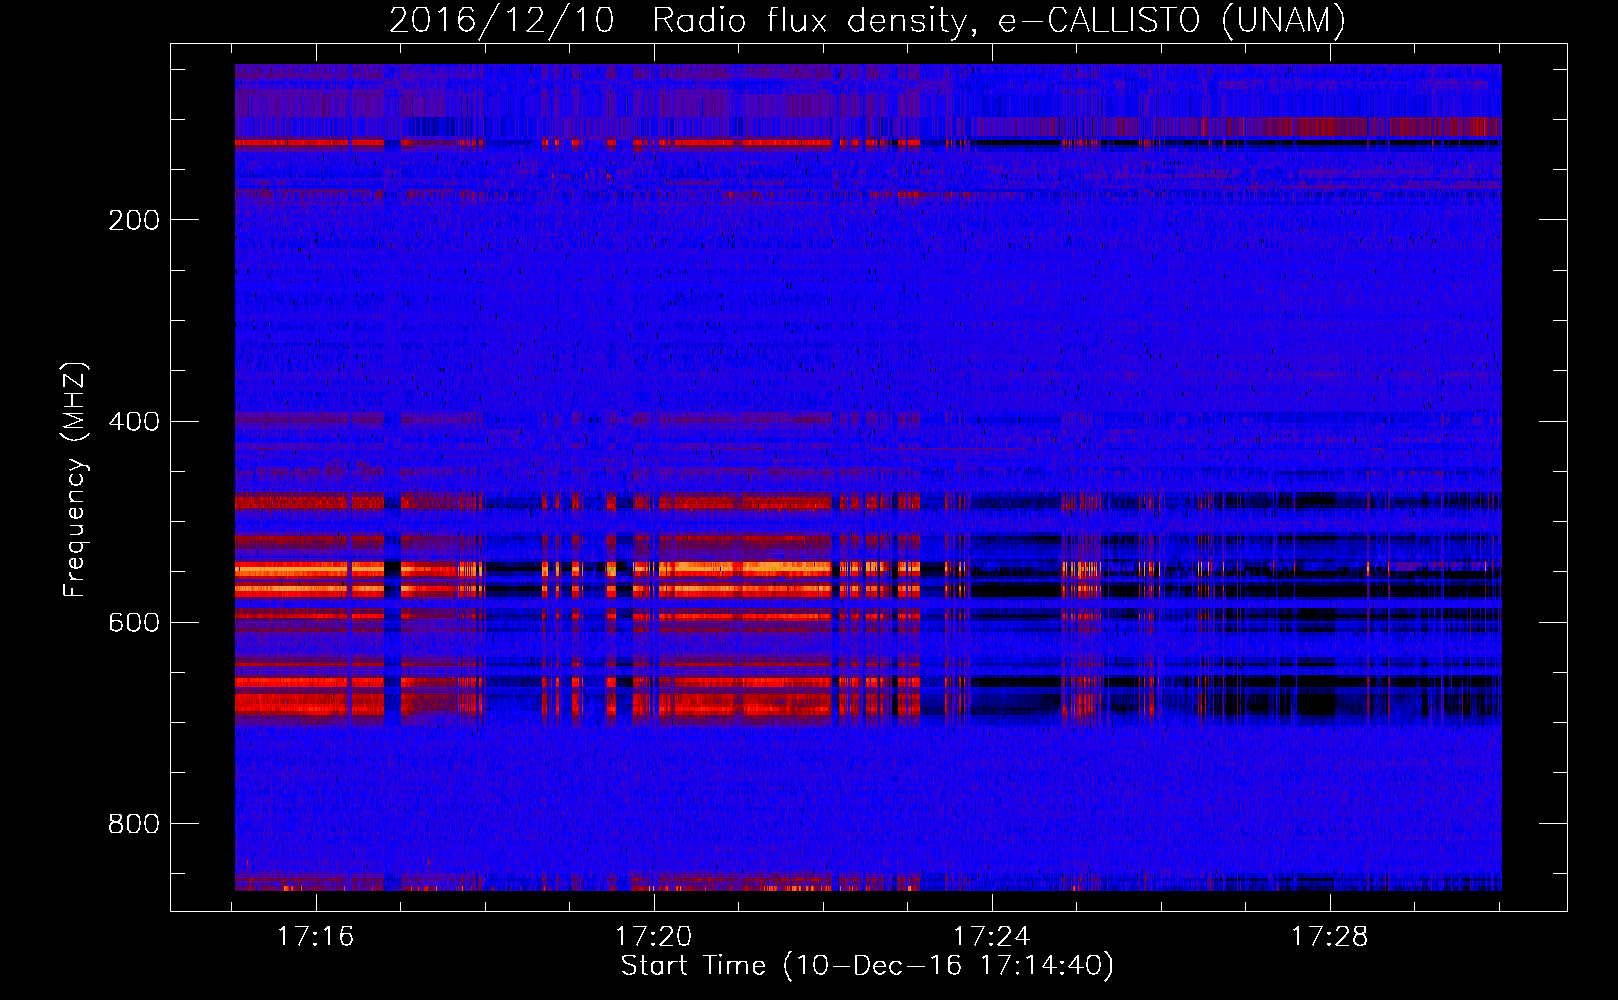Viewport: 1618px width, 1000px height.
Task: Click the "Start Time (10-Dec-16 17:14:40)" axis label
Action: pyautogui.click(x=867, y=966)
